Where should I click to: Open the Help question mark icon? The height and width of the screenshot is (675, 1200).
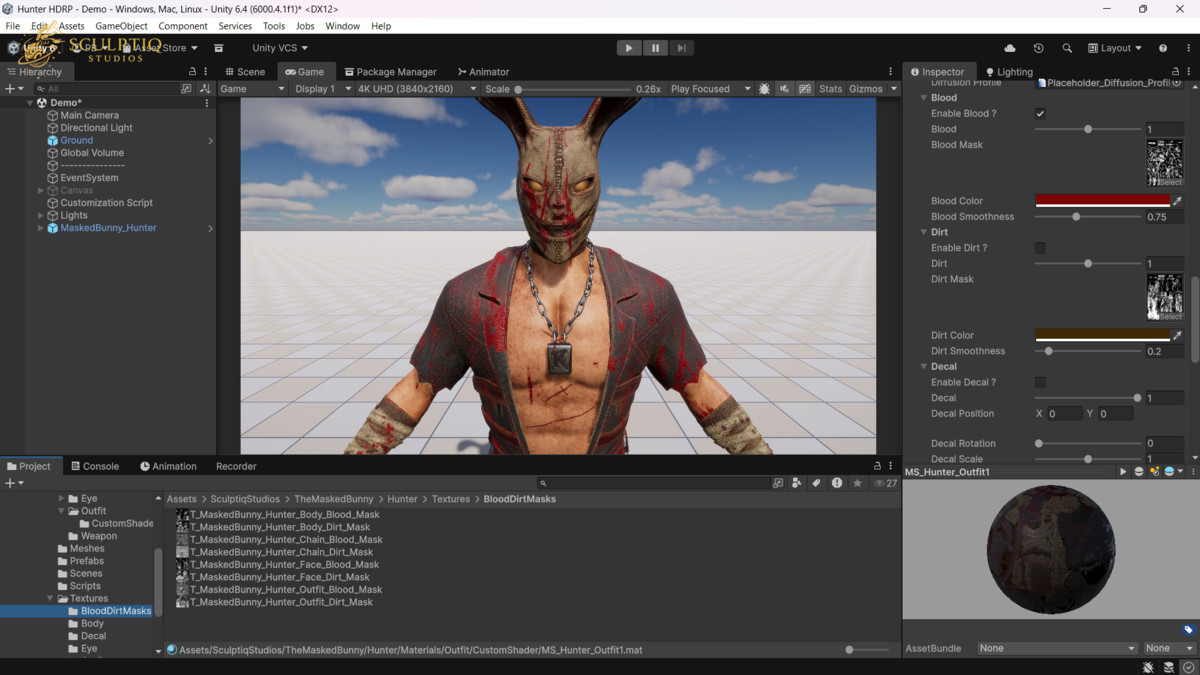pyautogui.click(x=1162, y=48)
